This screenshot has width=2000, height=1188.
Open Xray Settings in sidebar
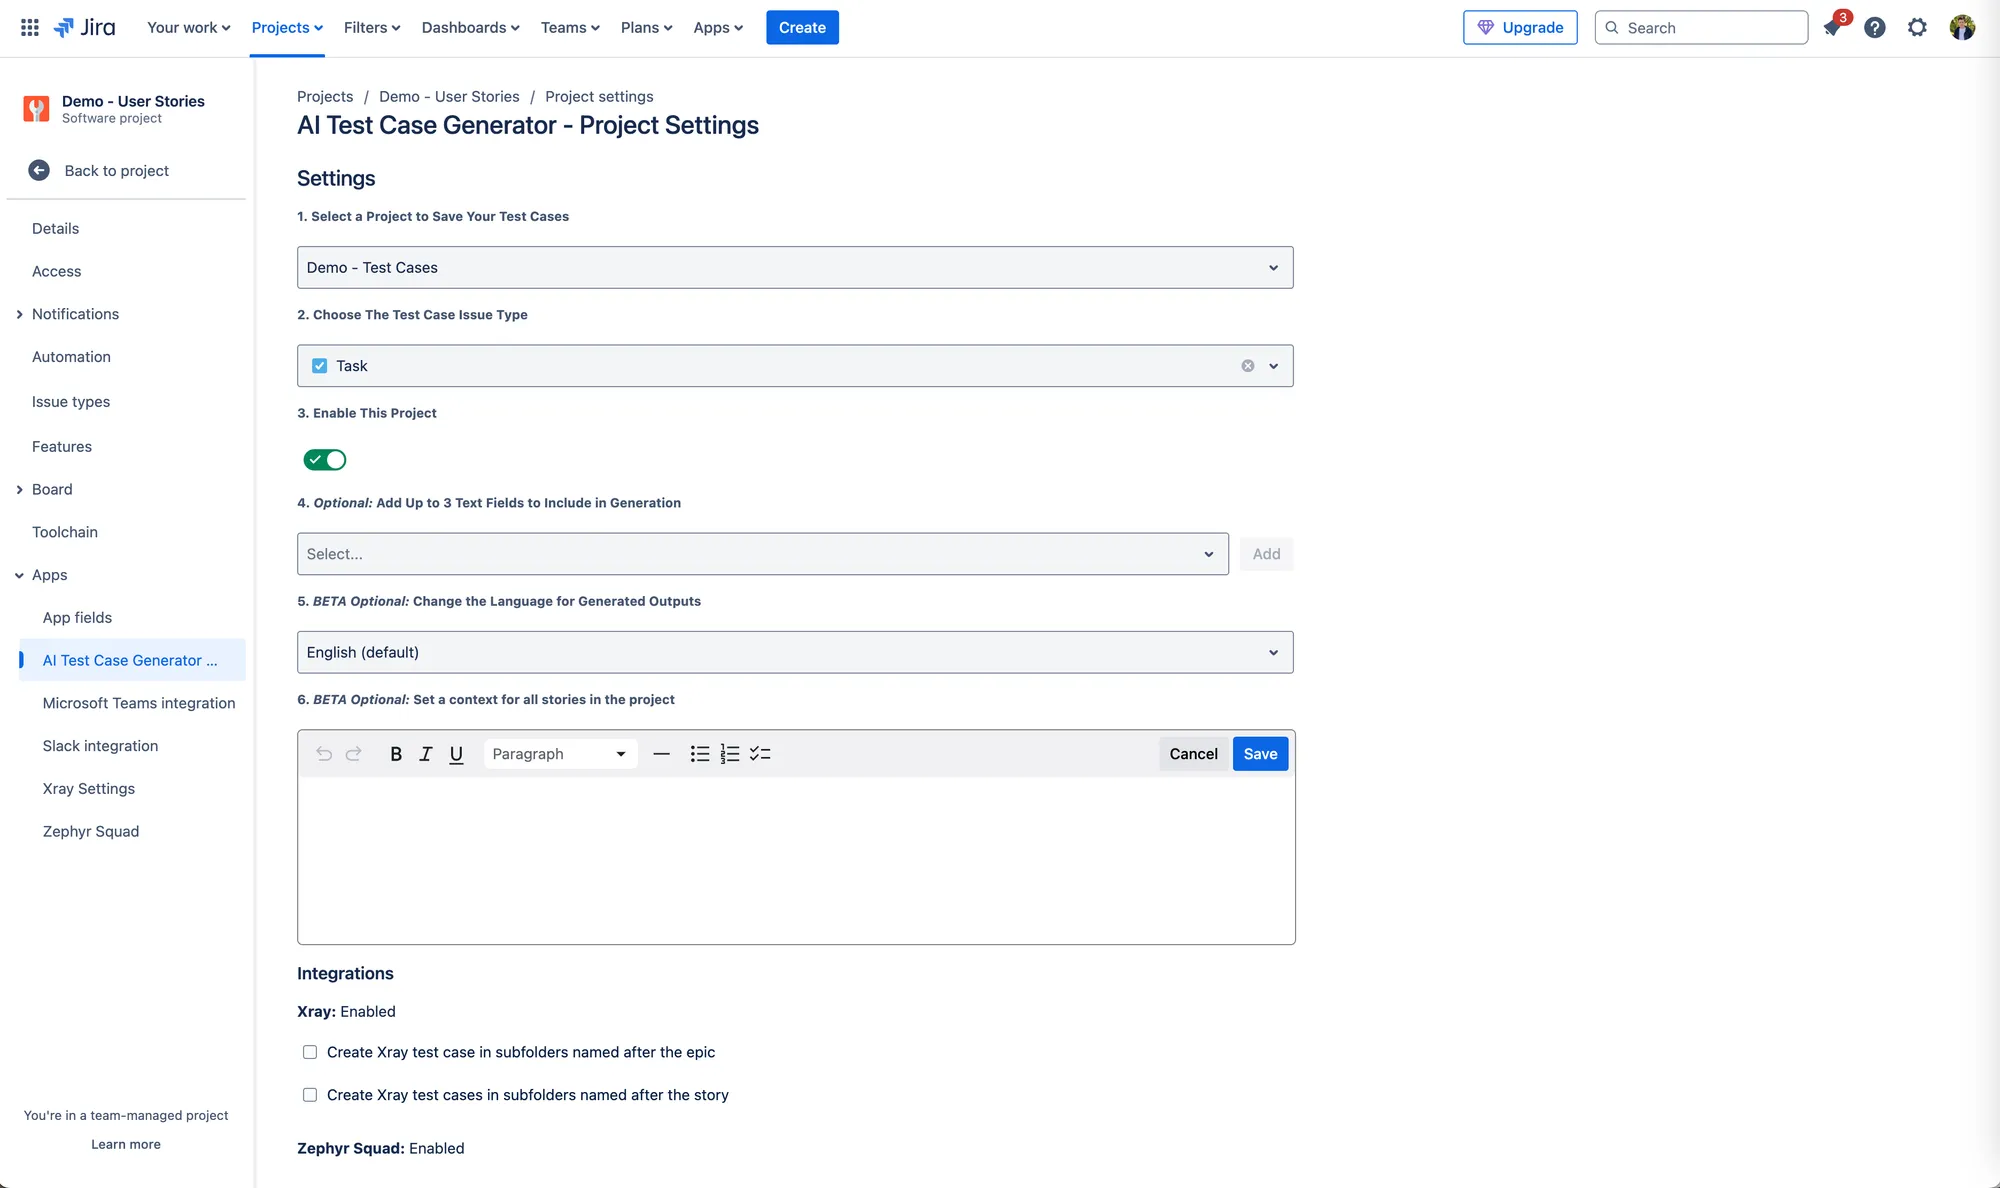[x=89, y=789]
